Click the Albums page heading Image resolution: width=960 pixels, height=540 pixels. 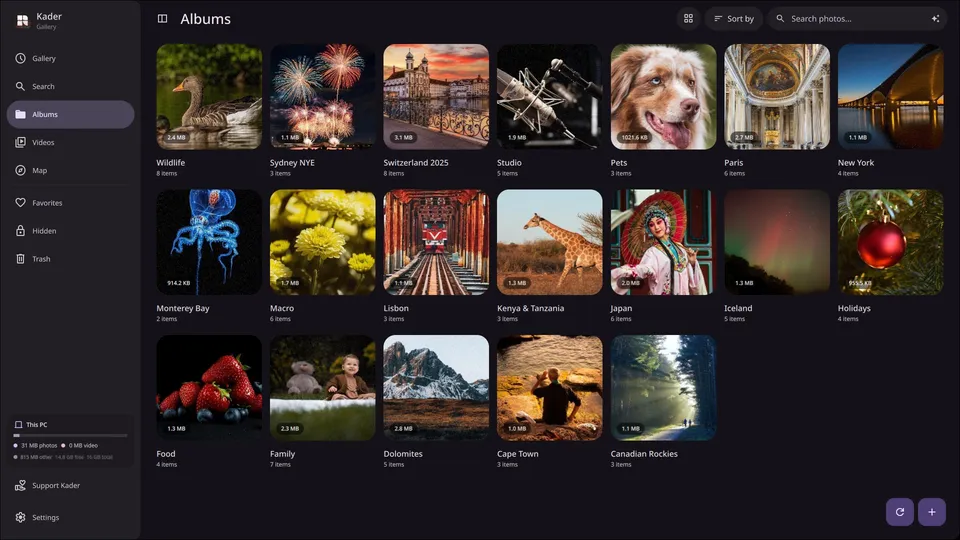click(x=205, y=19)
